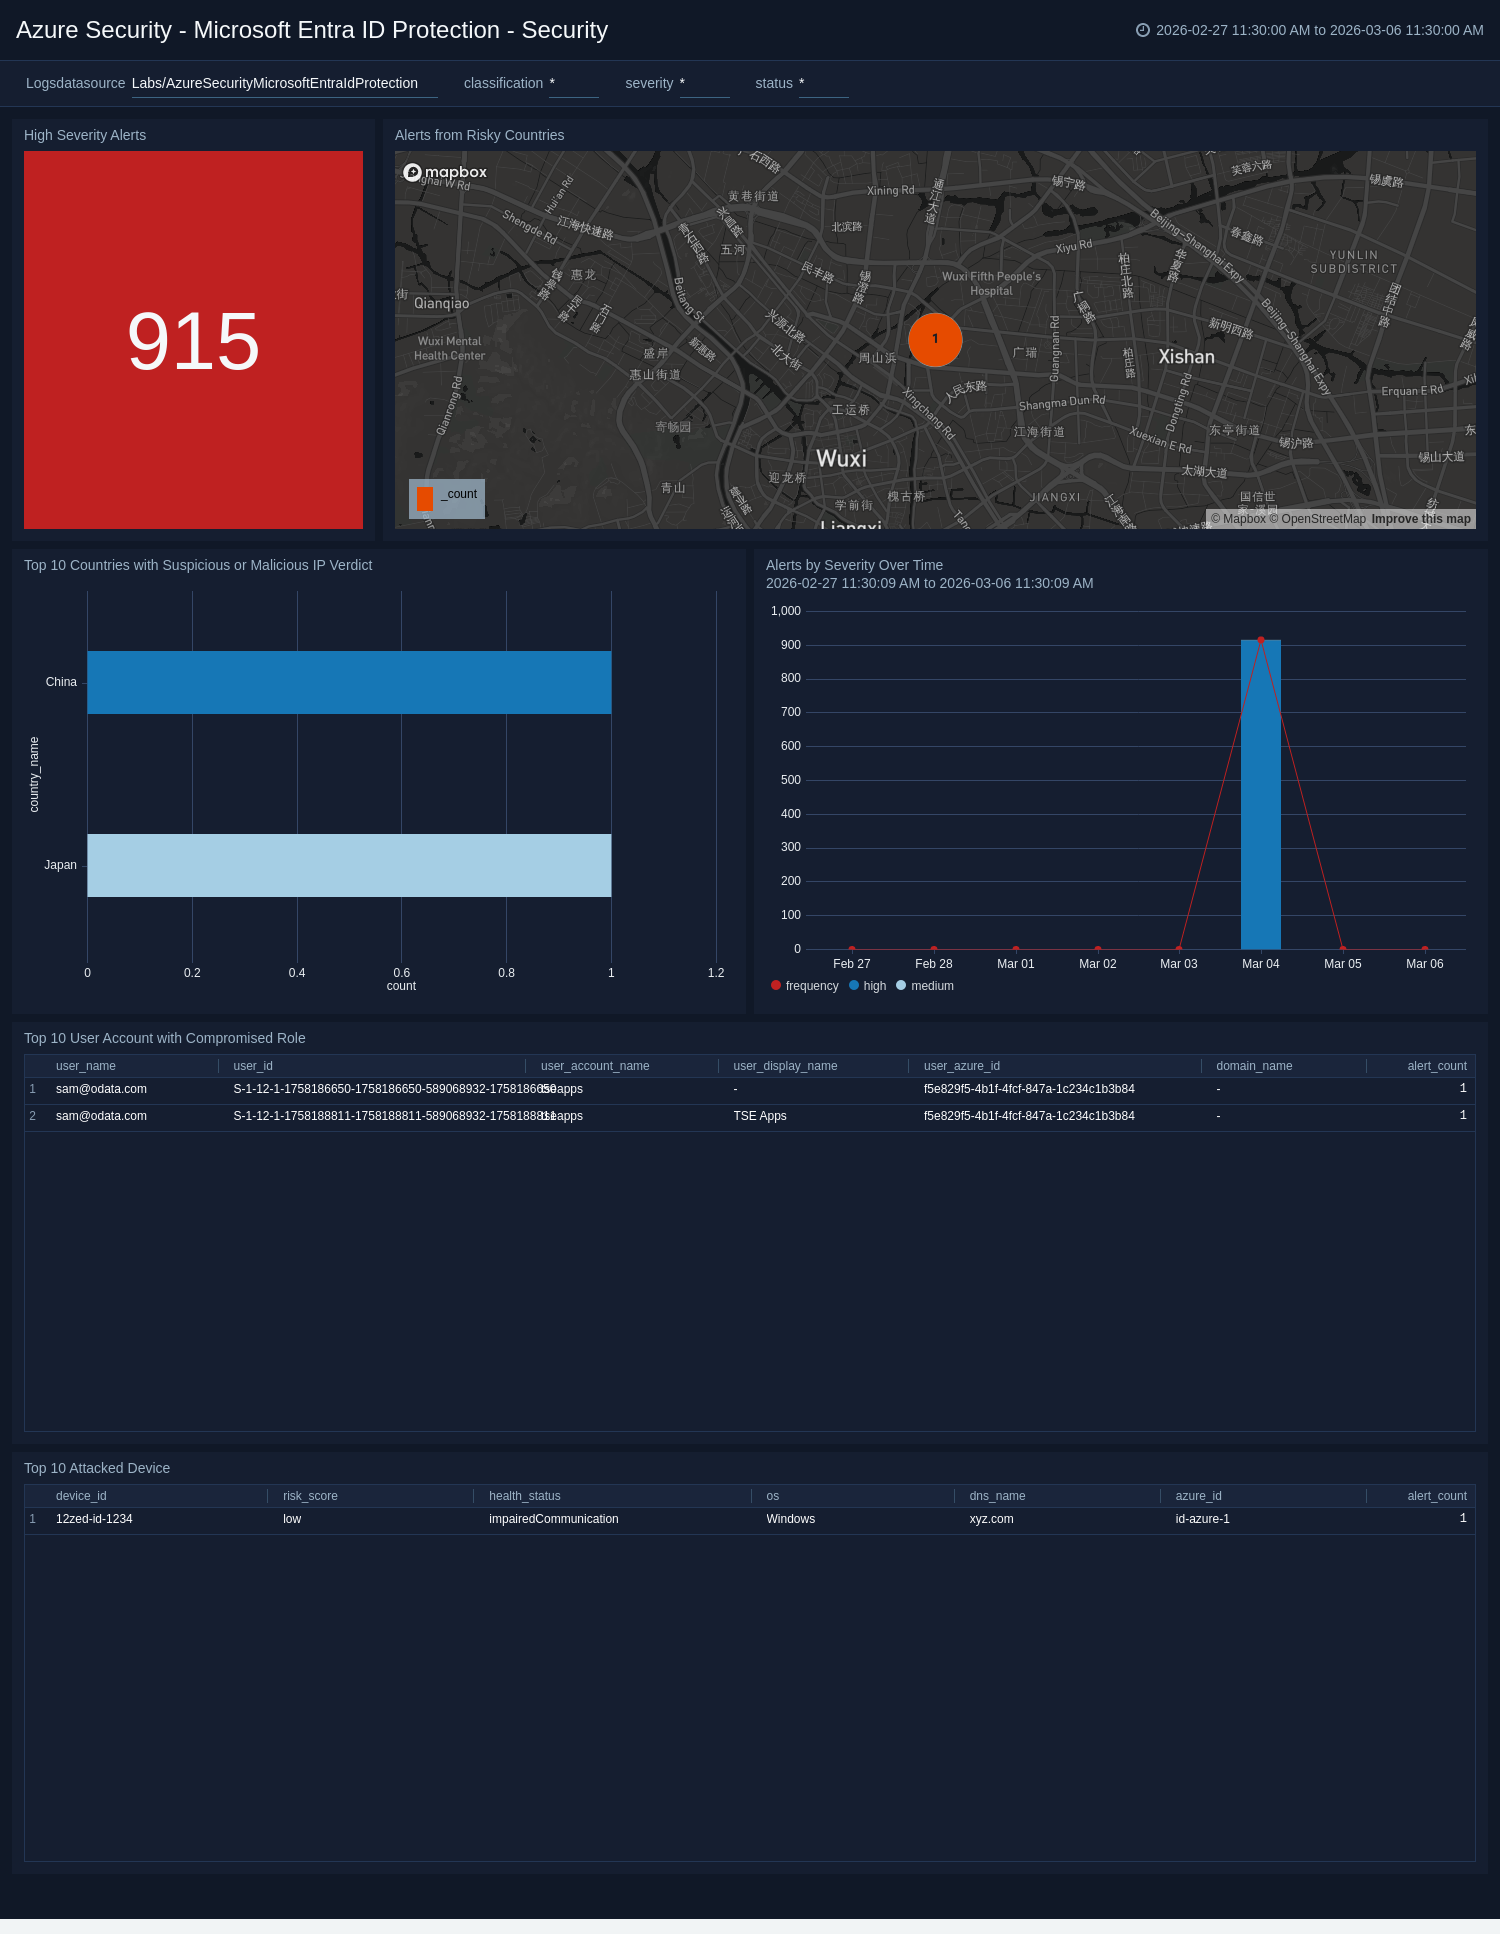Click the China bar in countries chart
This screenshot has width=1500, height=1934.
coord(349,682)
